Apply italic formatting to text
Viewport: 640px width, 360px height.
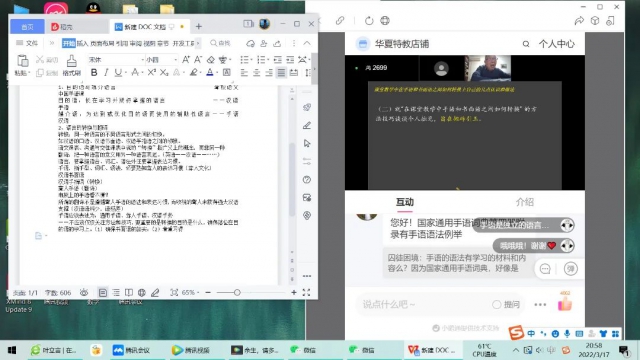click(106, 73)
